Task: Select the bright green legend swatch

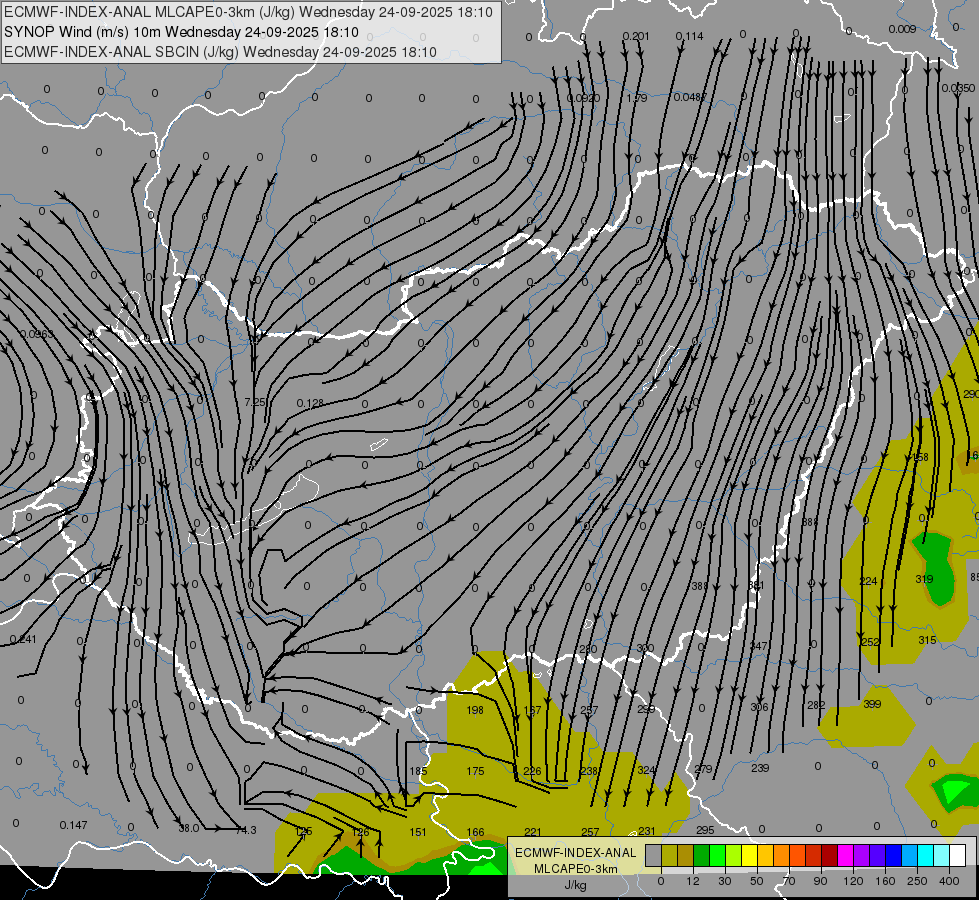Action: 717,855
